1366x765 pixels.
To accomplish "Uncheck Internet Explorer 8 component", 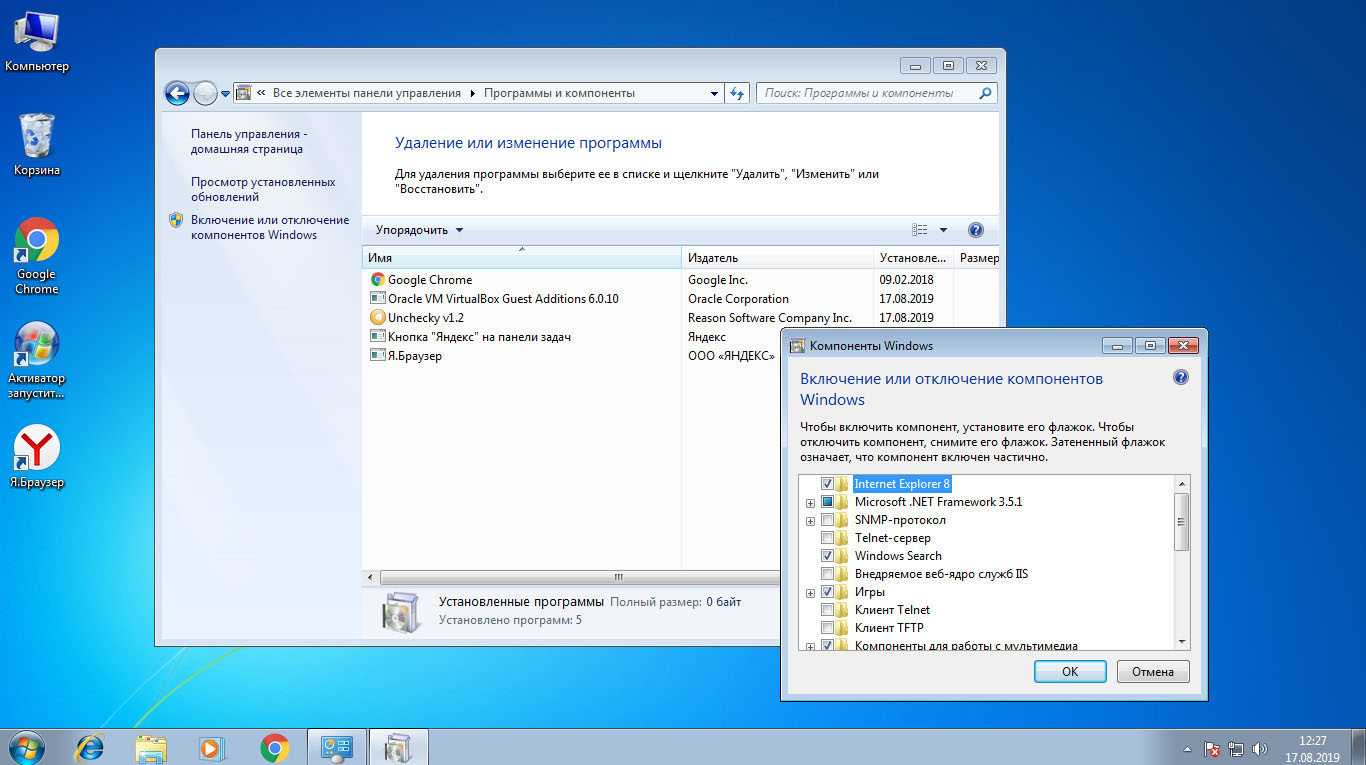I will pyautogui.click(x=827, y=484).
